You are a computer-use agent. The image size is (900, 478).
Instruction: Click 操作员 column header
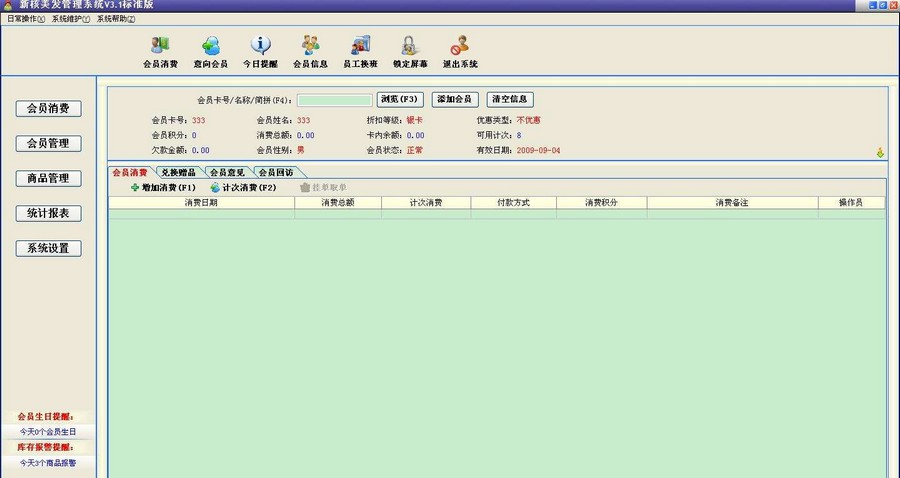tap(851, 203)
